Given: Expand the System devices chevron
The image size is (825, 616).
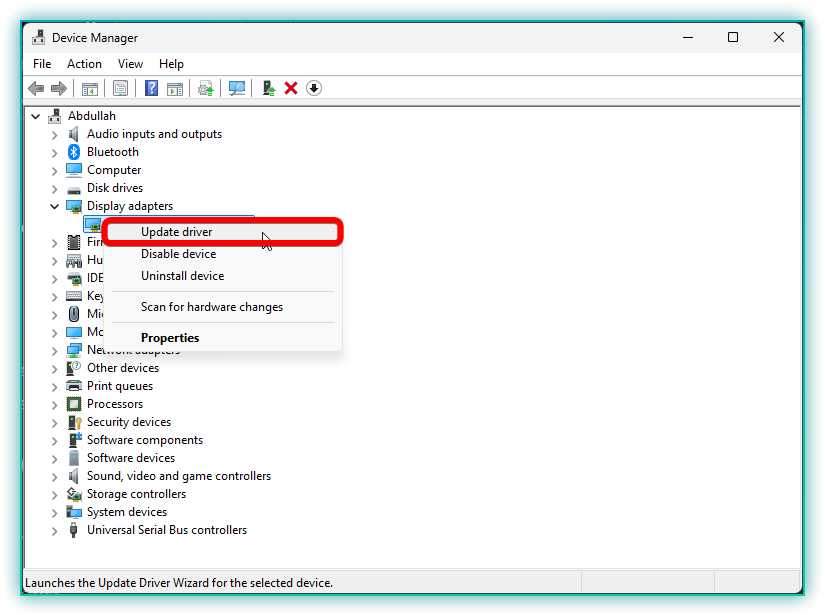Looking at the screenshot, I should click(54, 513).
